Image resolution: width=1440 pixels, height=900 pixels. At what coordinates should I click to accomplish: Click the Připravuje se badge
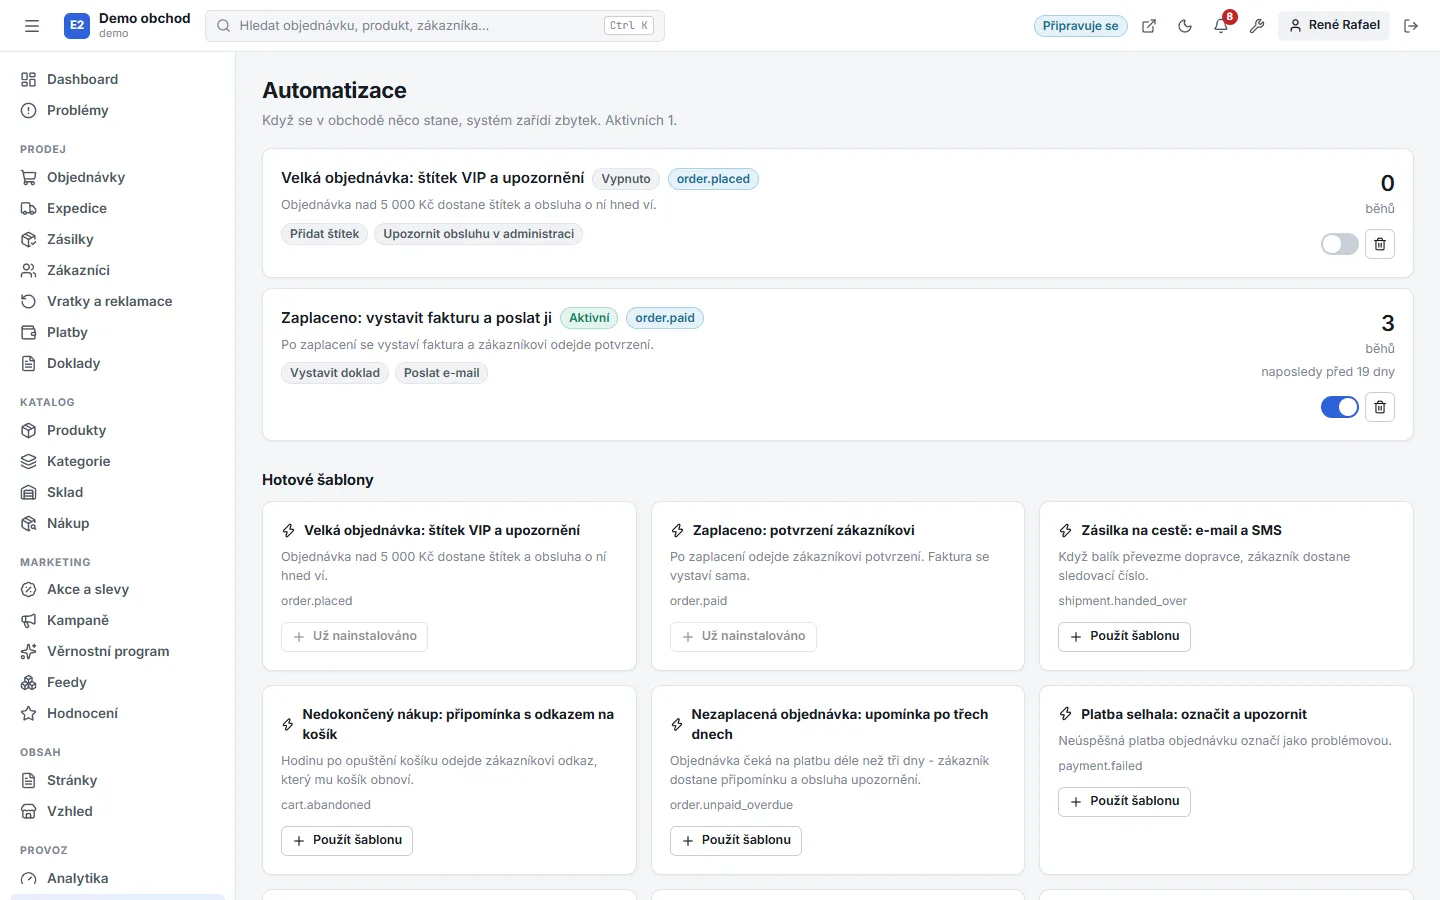[x=1080, y=26]
